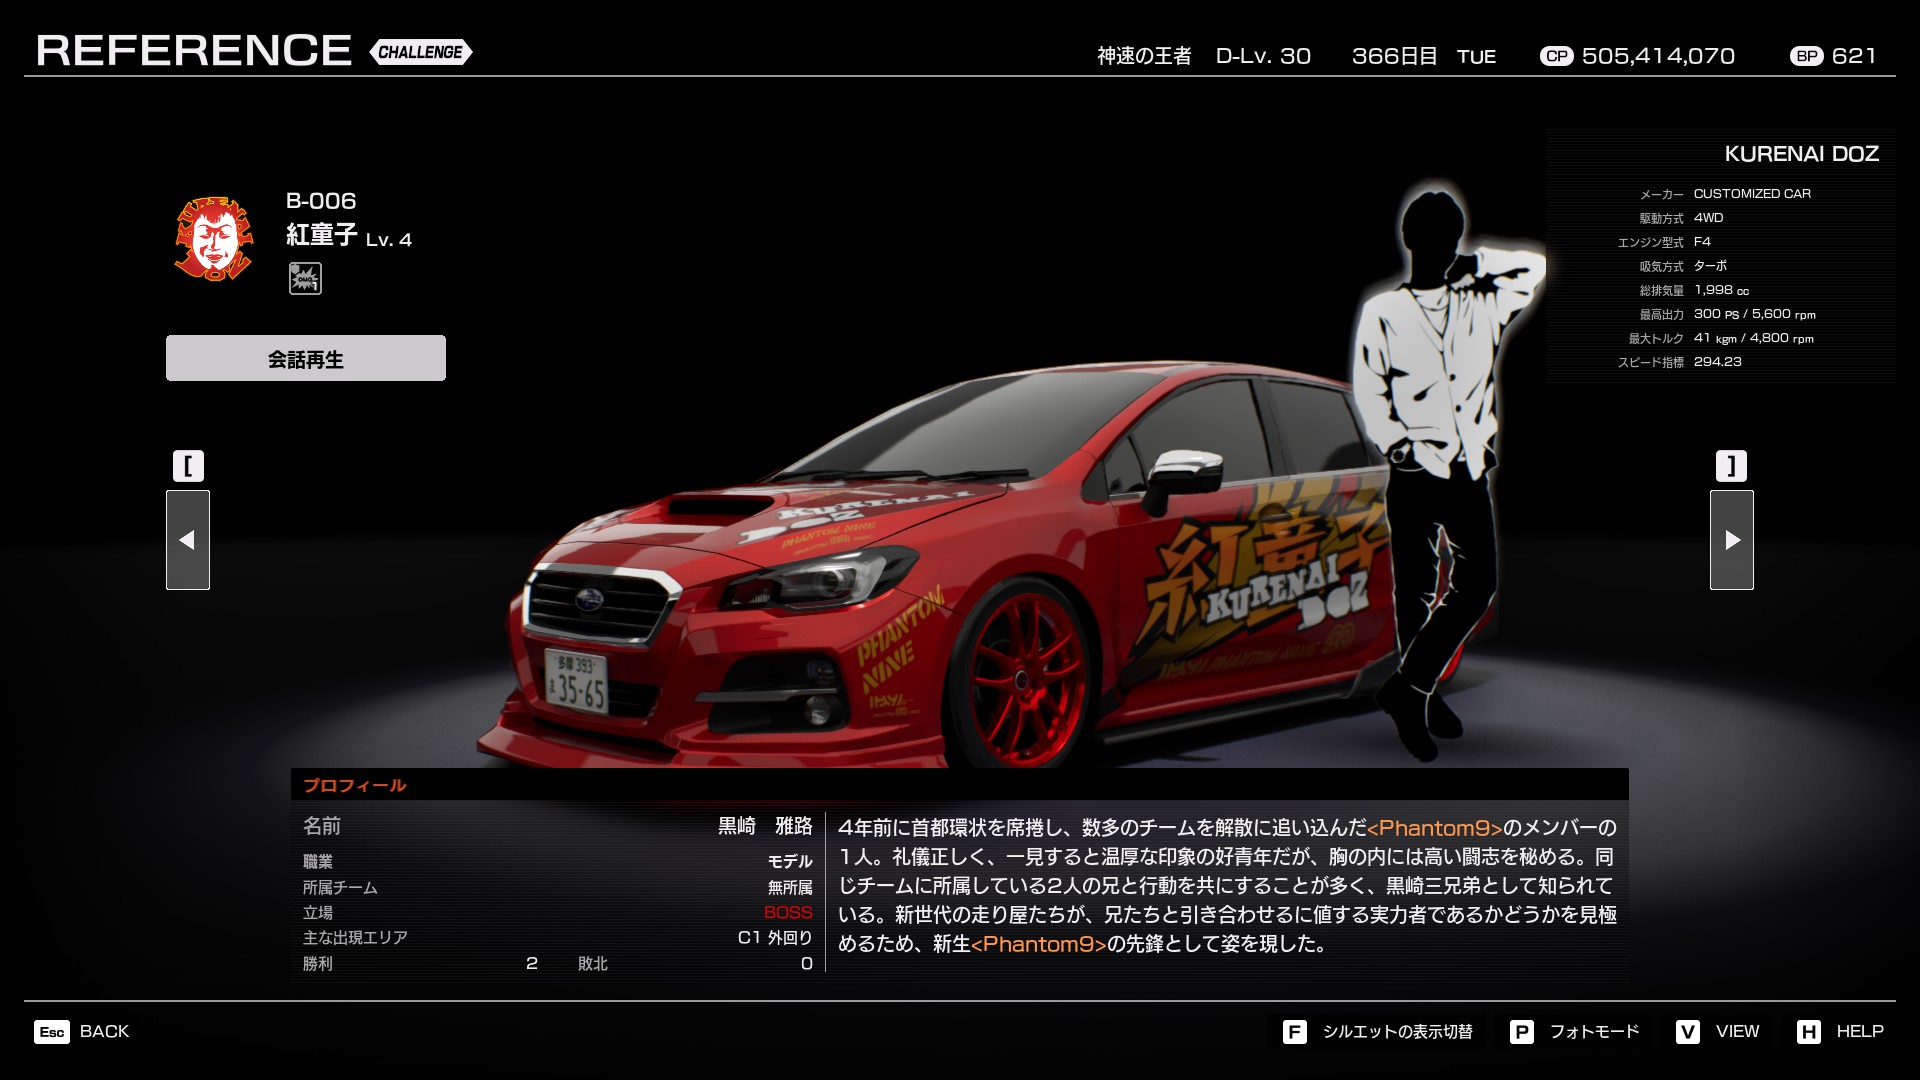Click the small badge icon under 紅童子
The width and height of the screenshot is (1920, 1080).
305,278
